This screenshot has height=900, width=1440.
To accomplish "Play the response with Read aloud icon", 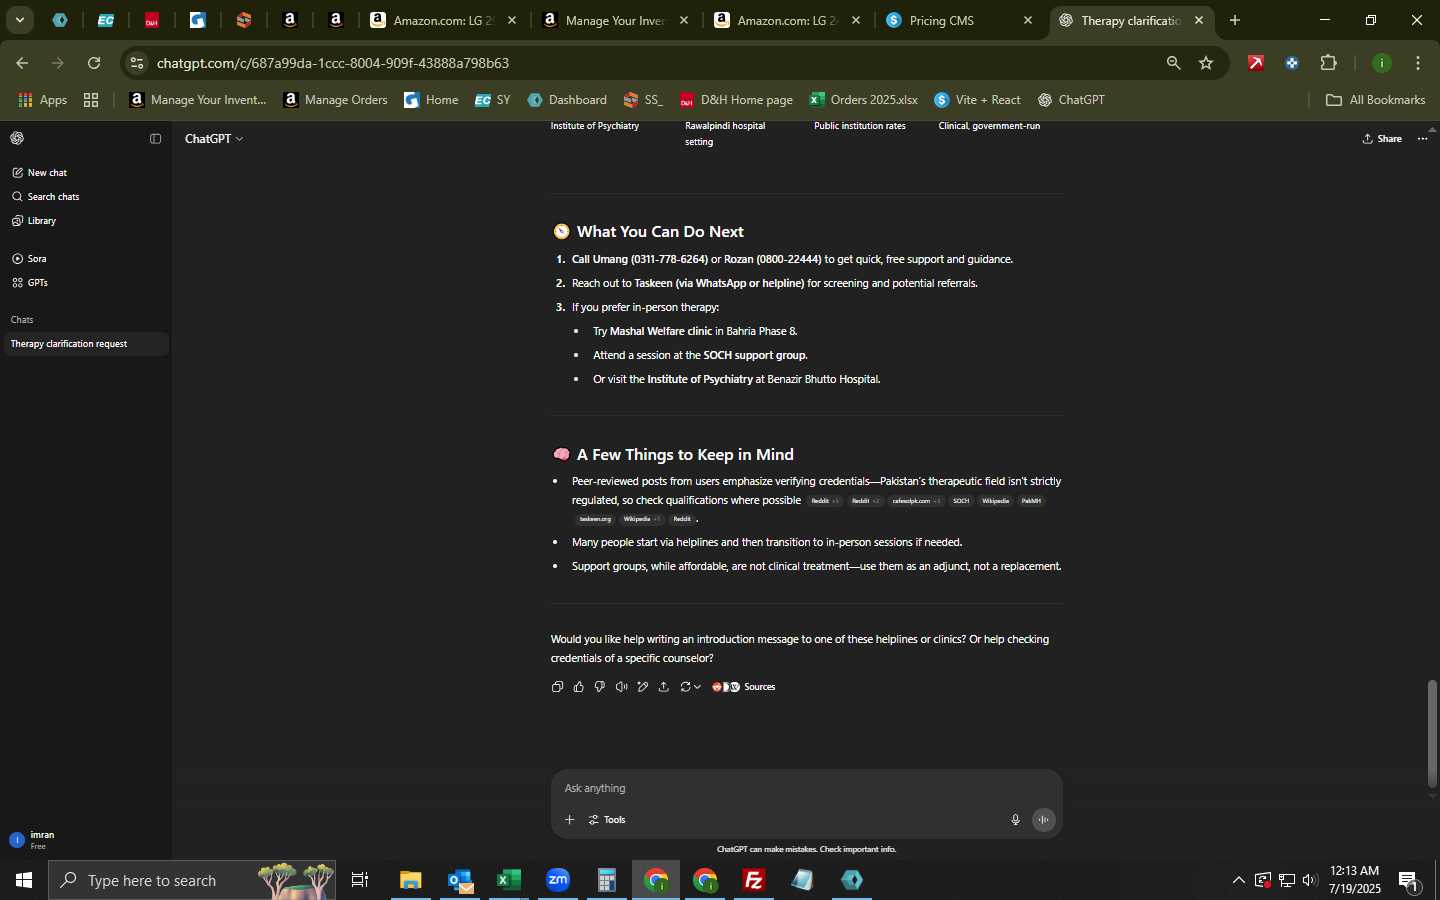I will coord(621,687).
